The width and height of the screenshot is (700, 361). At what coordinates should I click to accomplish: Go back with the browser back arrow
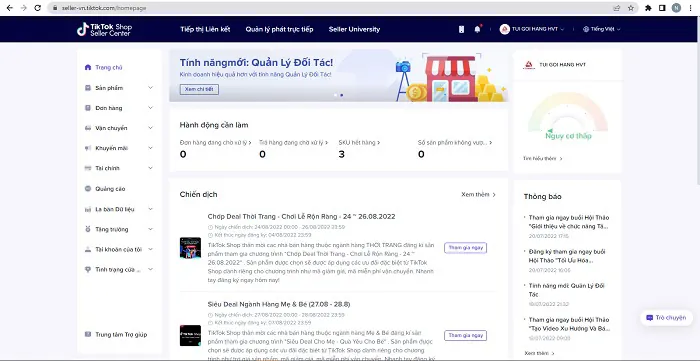(9, 8)
